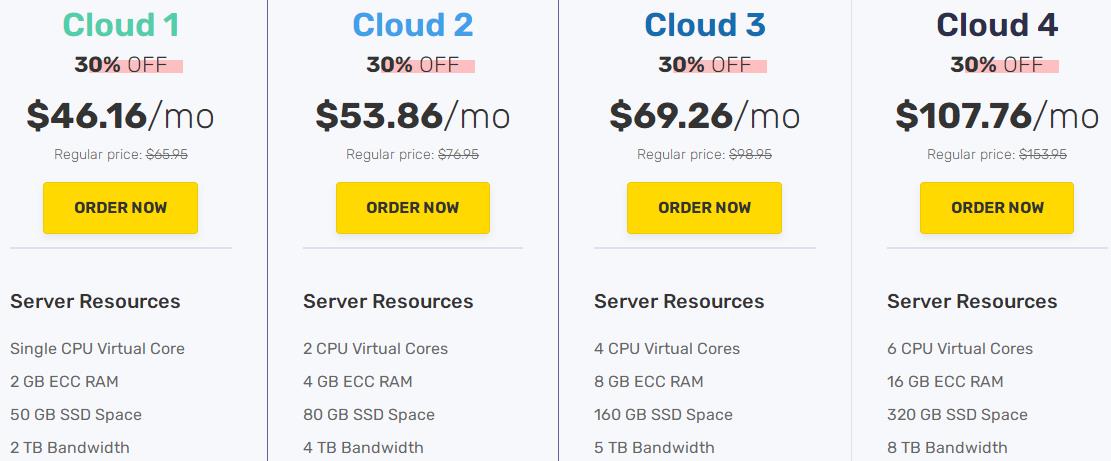This screenshot has height=461, width=1111.
Task: Pick the $107.76/mo price text
Action: click(x=997, y=116)
